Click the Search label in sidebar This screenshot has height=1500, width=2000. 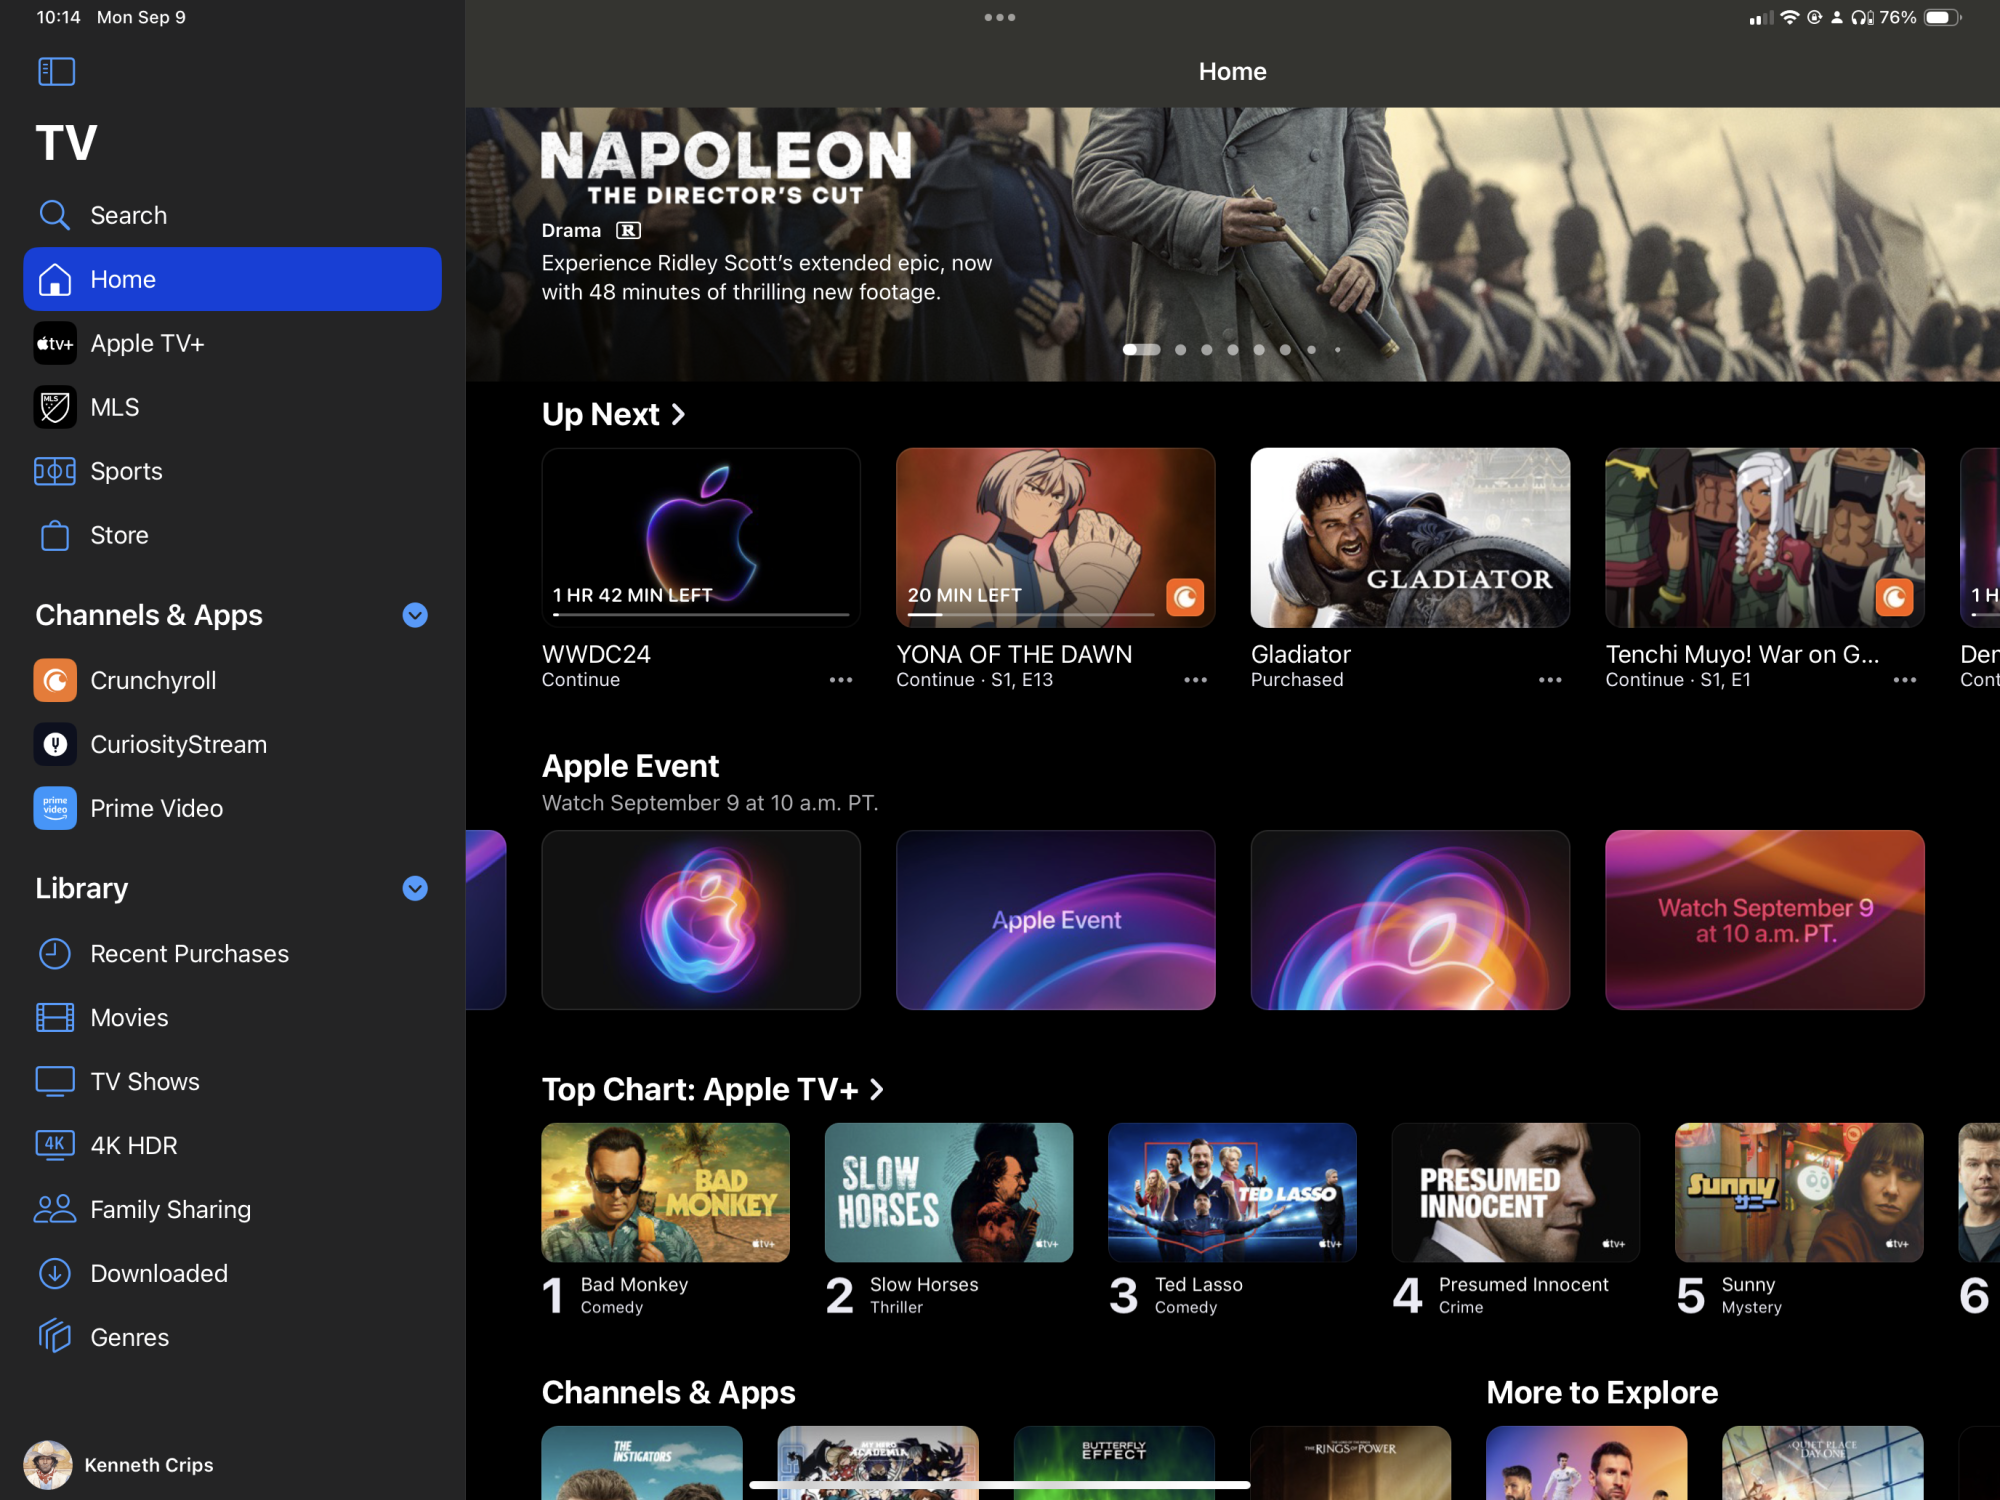[x=128, y=215]
